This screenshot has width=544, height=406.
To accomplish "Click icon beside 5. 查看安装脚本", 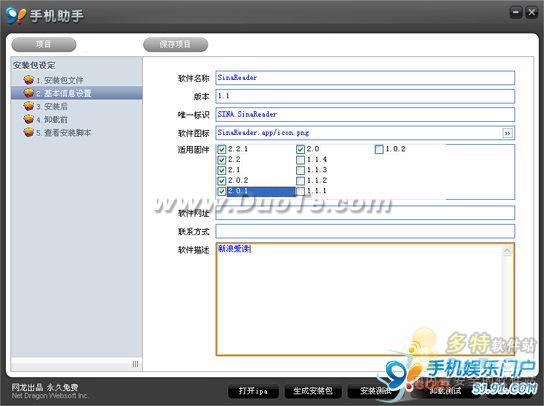I will [x=28, y=133].
